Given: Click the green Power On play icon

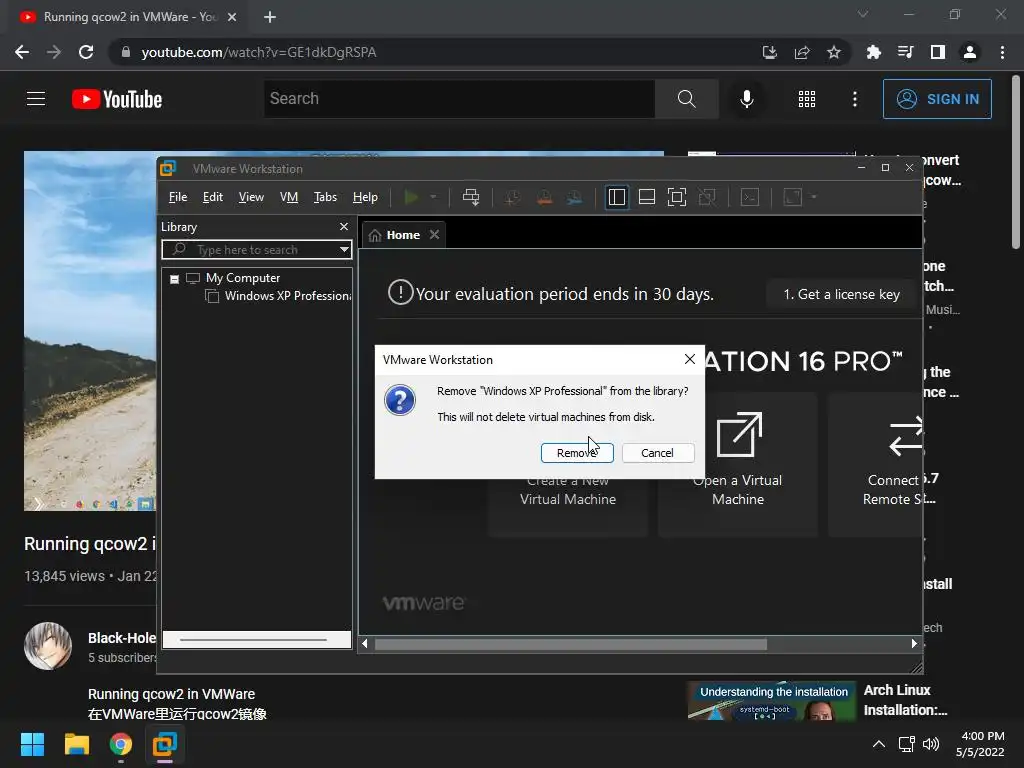Looking at the screenshot, I should (x=411, y=197).
